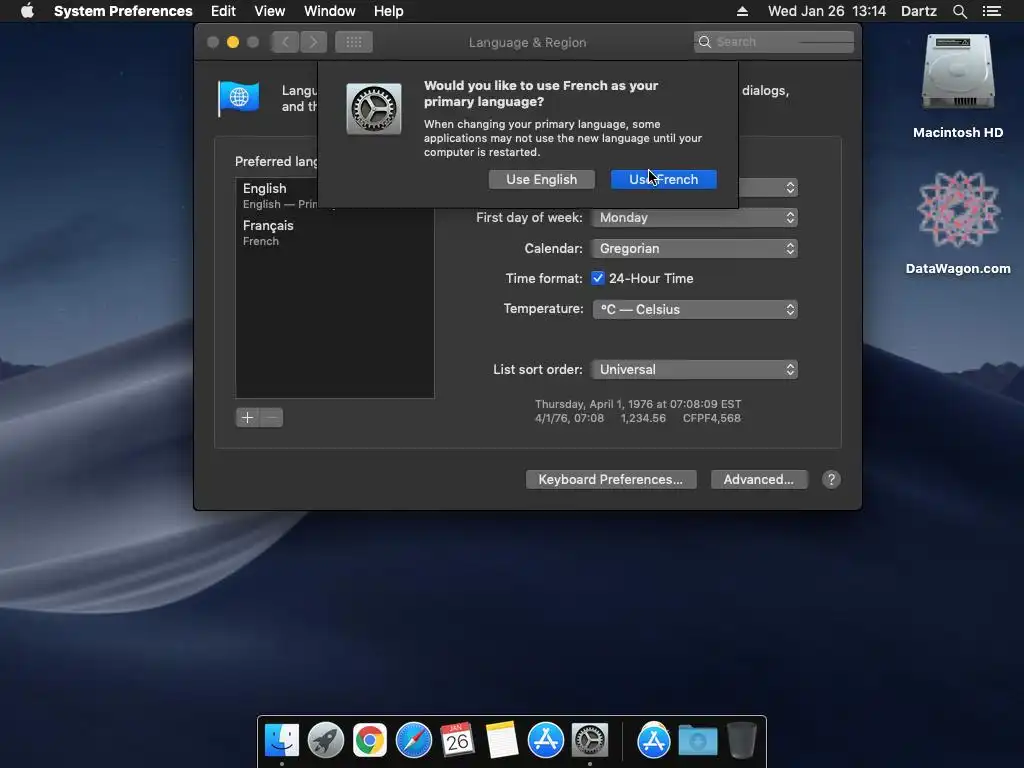The width and height of the screenshot is (1024, 768).
Task: Click the Advanced button
Action: tap(759, 479)
